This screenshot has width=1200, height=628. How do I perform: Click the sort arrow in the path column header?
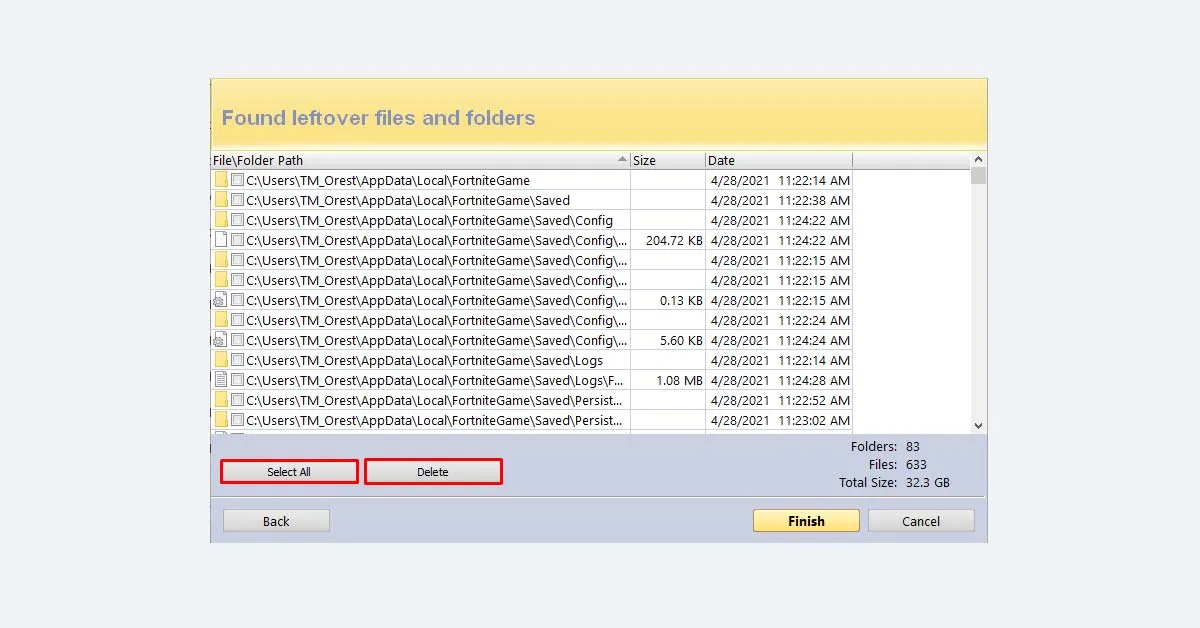click(x=622, y=160)
